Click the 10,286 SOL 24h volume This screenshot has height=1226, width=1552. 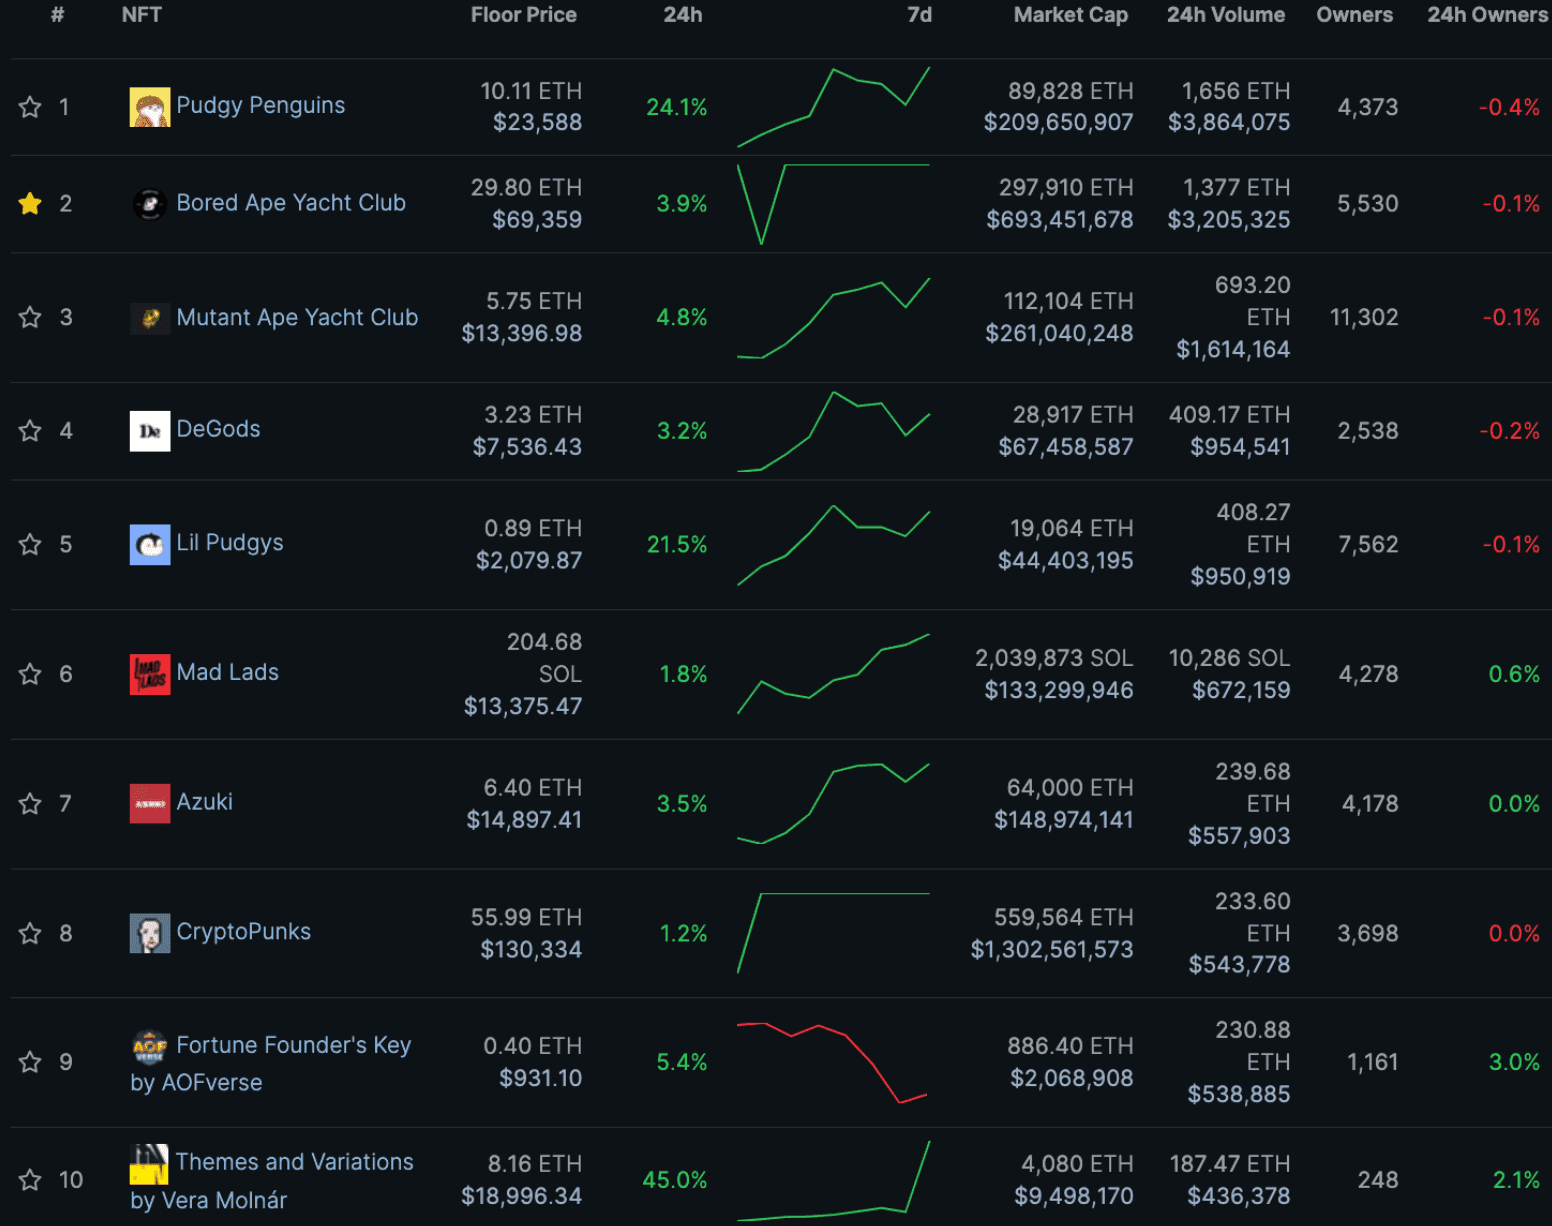[1229, 658]
